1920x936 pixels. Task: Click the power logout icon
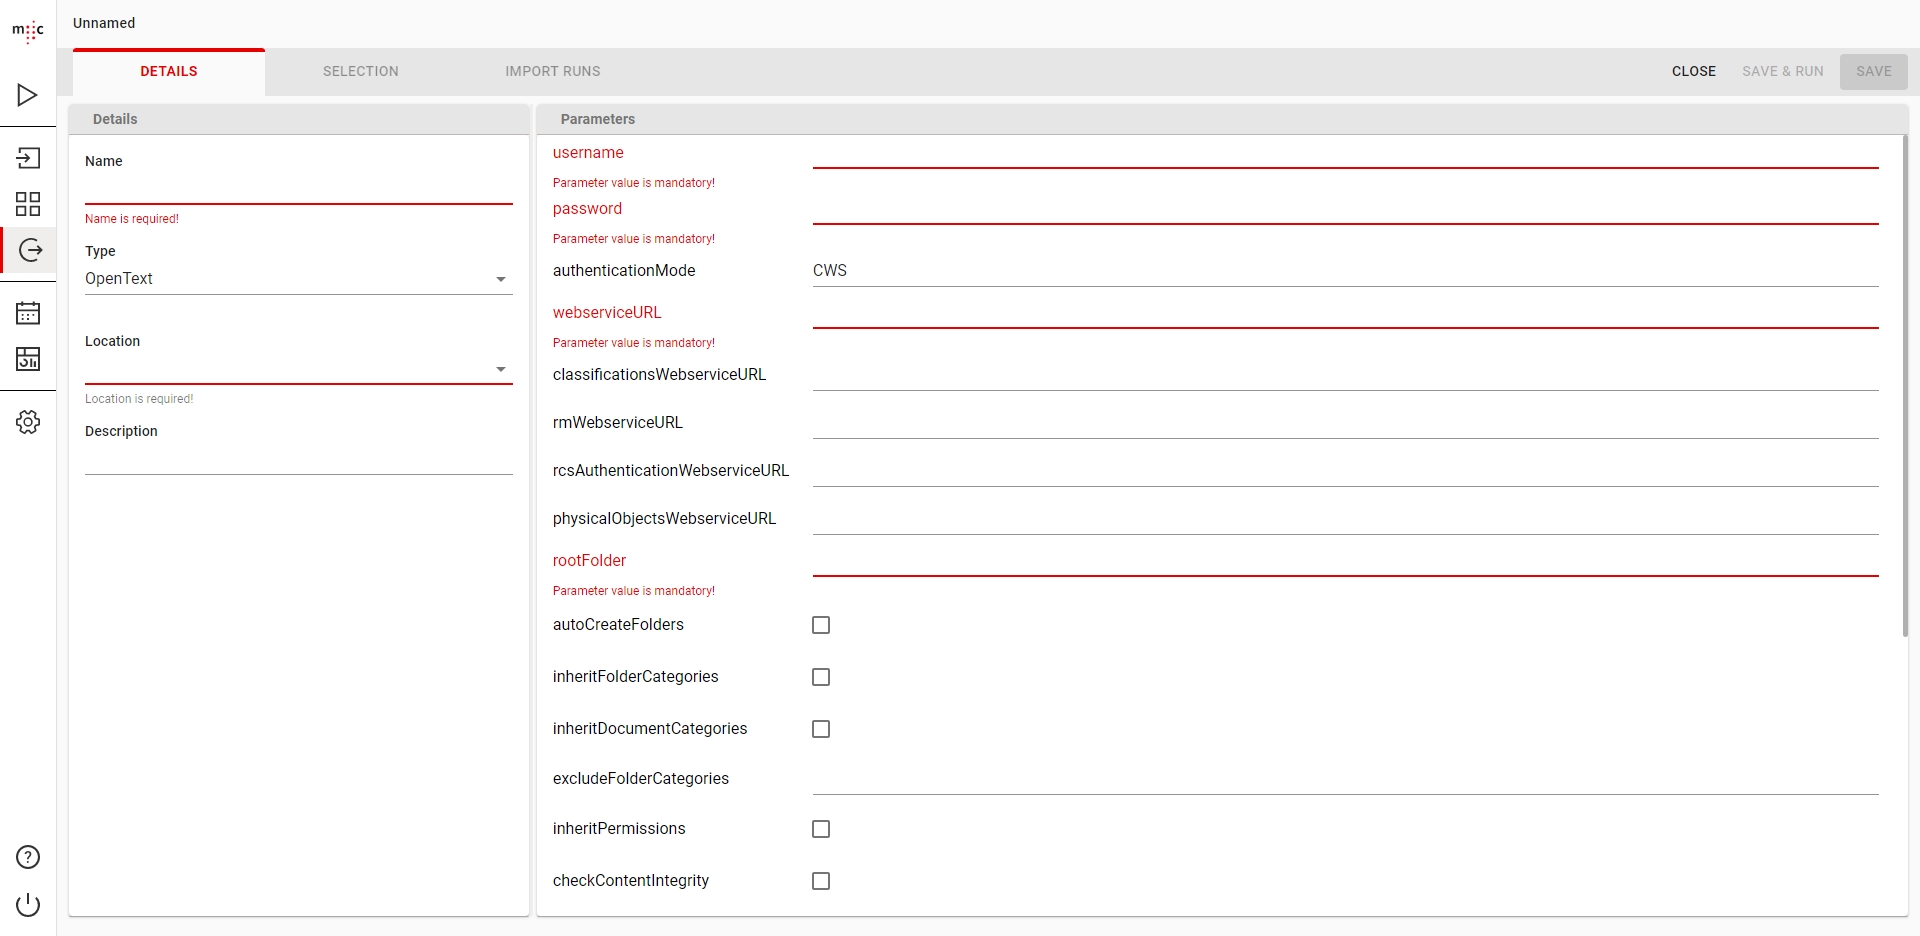[x=28, y=905]
